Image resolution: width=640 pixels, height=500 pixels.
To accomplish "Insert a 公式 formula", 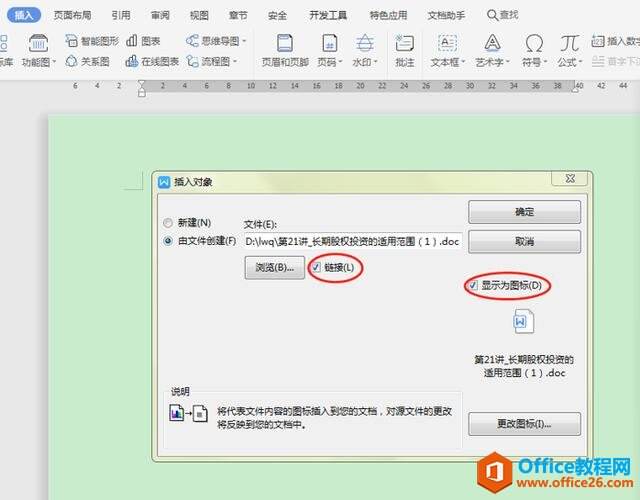I will (x=569, y=51).
